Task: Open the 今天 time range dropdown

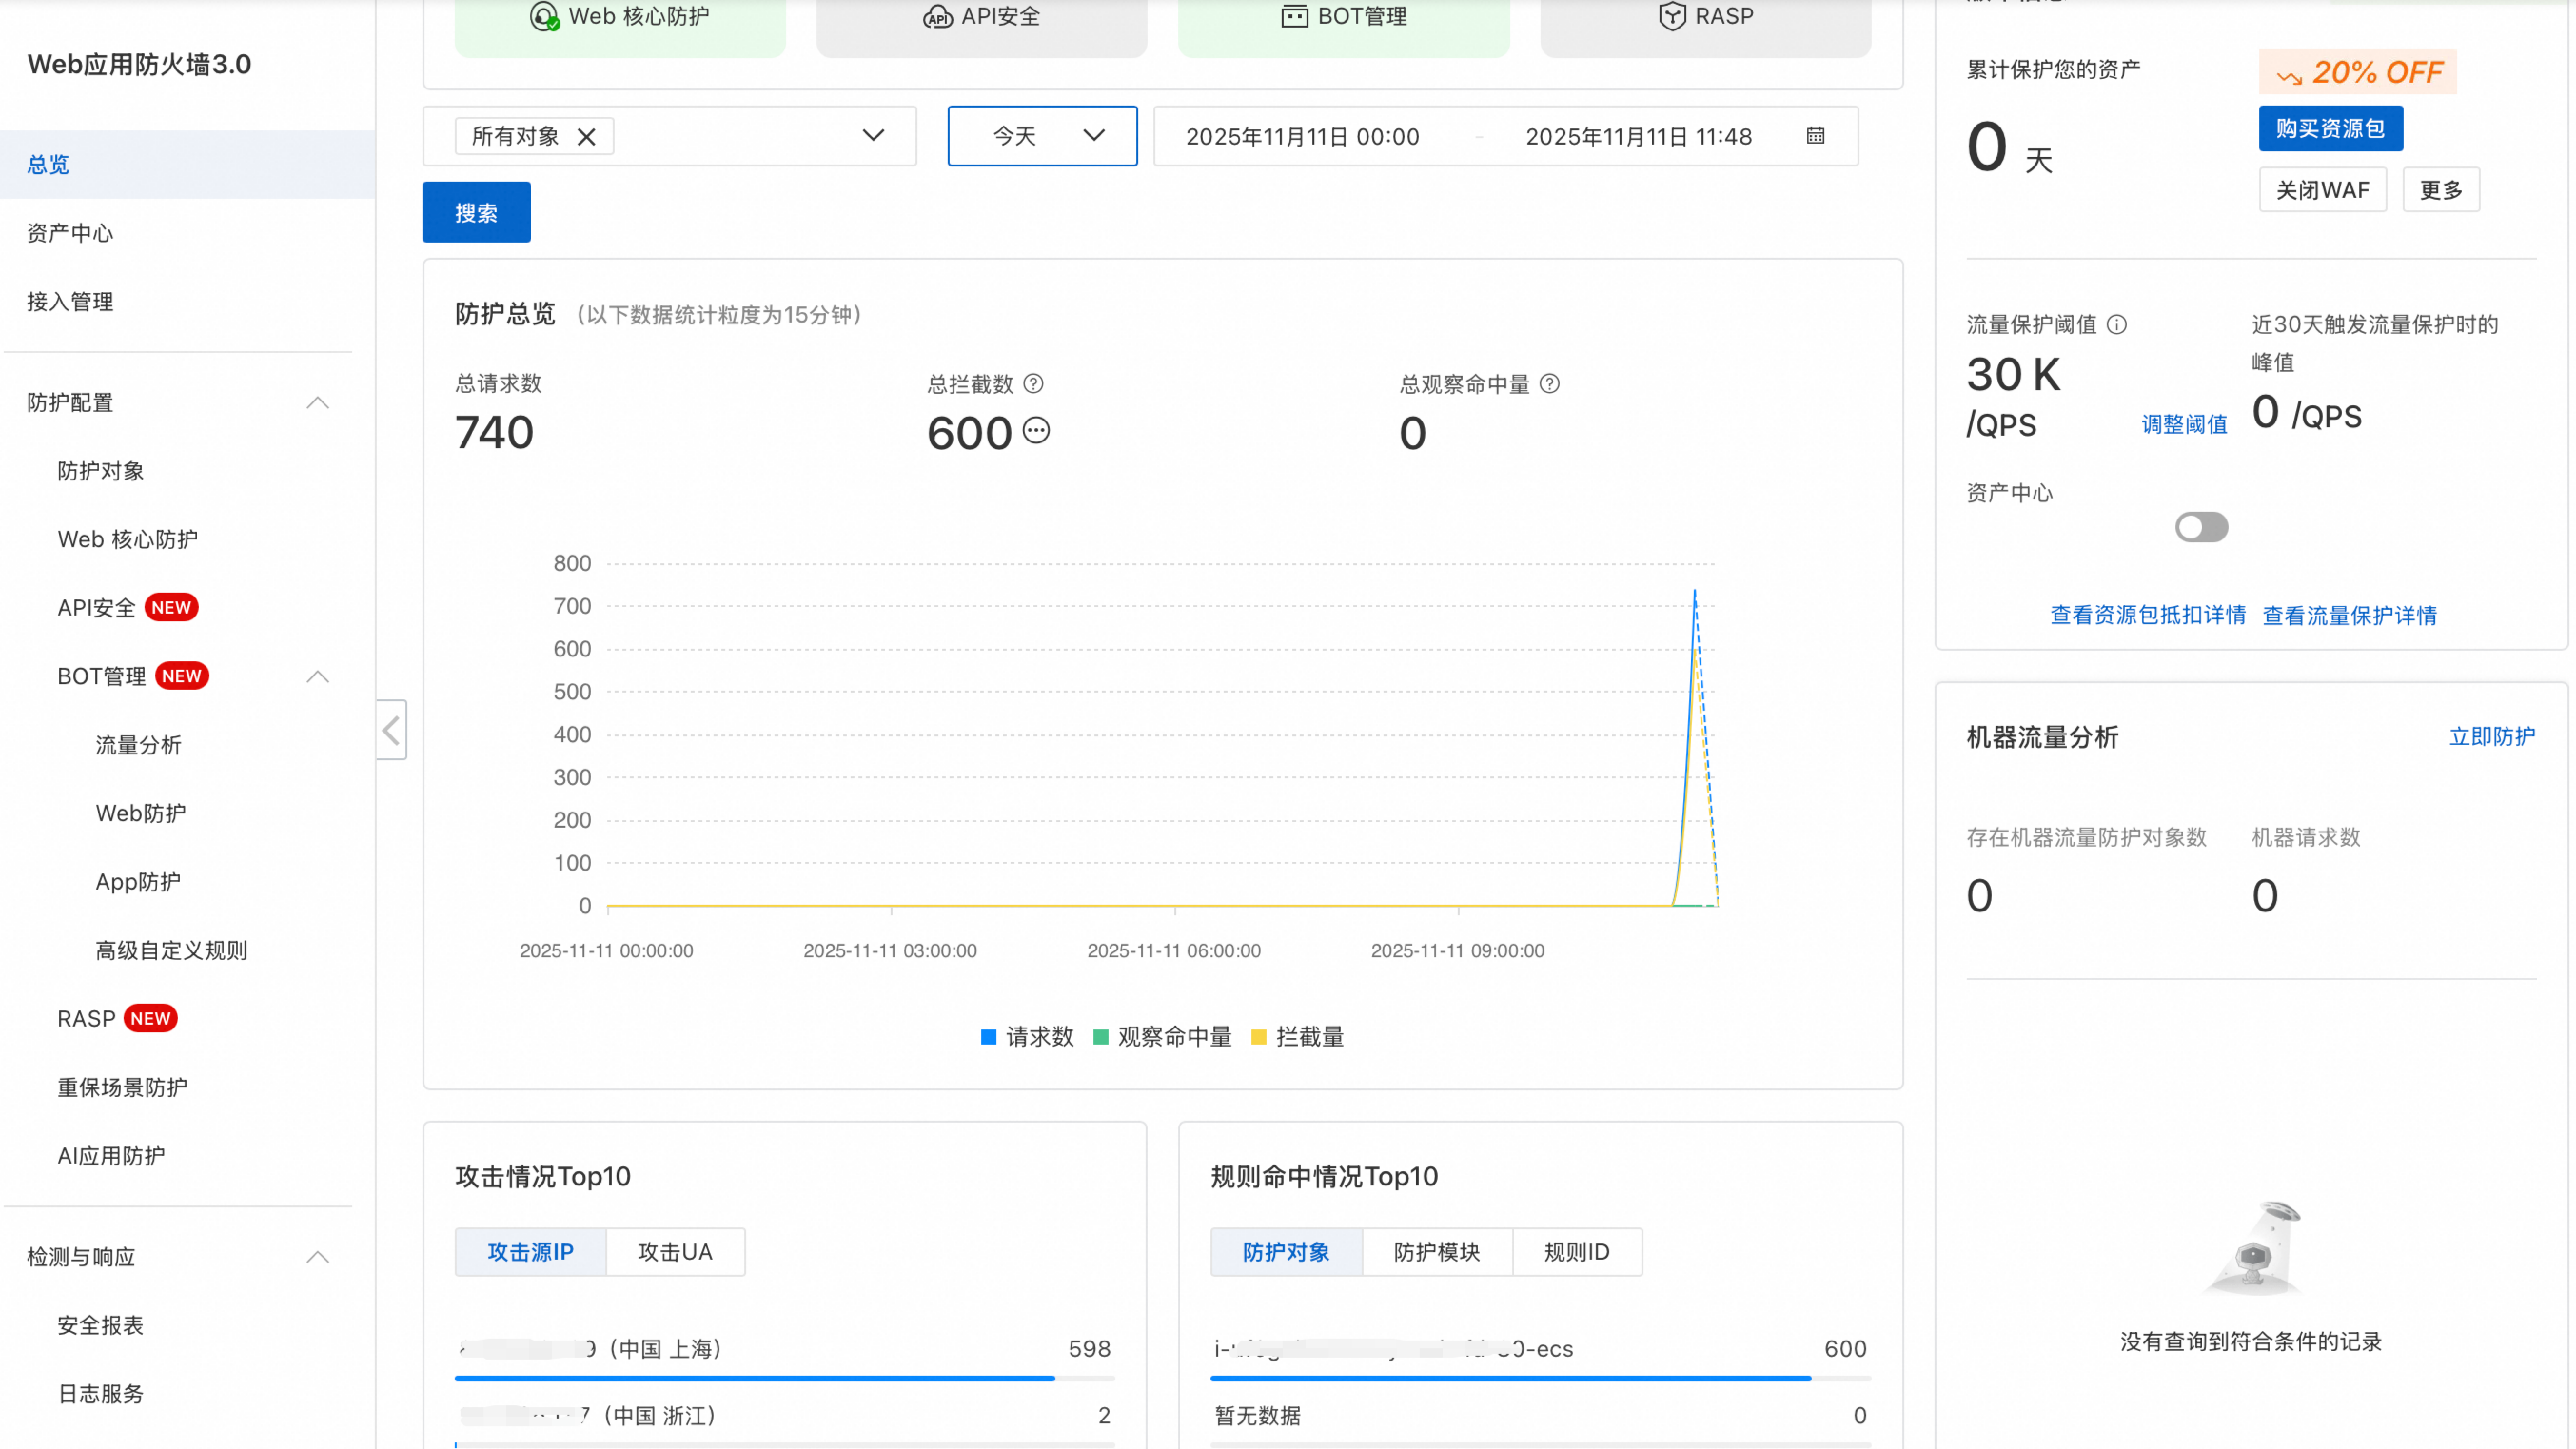Action: pyautogui.click(x=1042, y=136)
